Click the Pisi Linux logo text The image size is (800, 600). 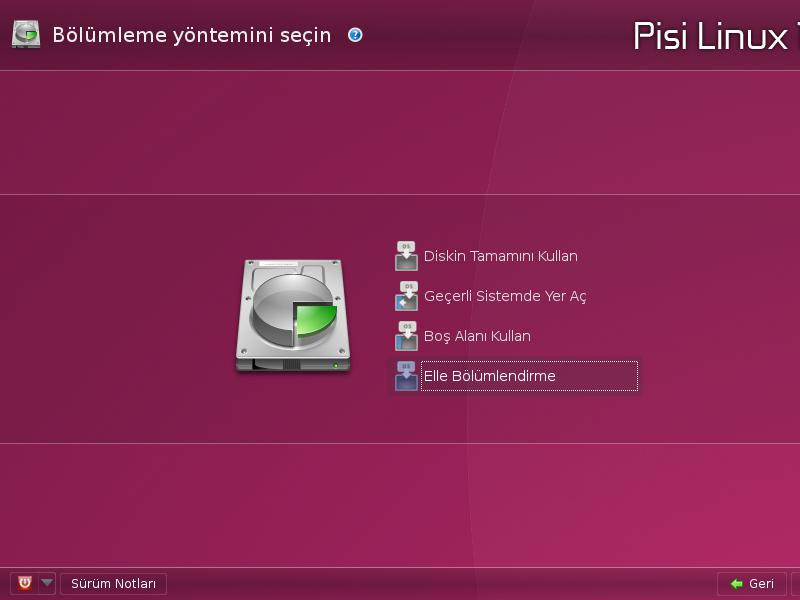tap(710, 37)
